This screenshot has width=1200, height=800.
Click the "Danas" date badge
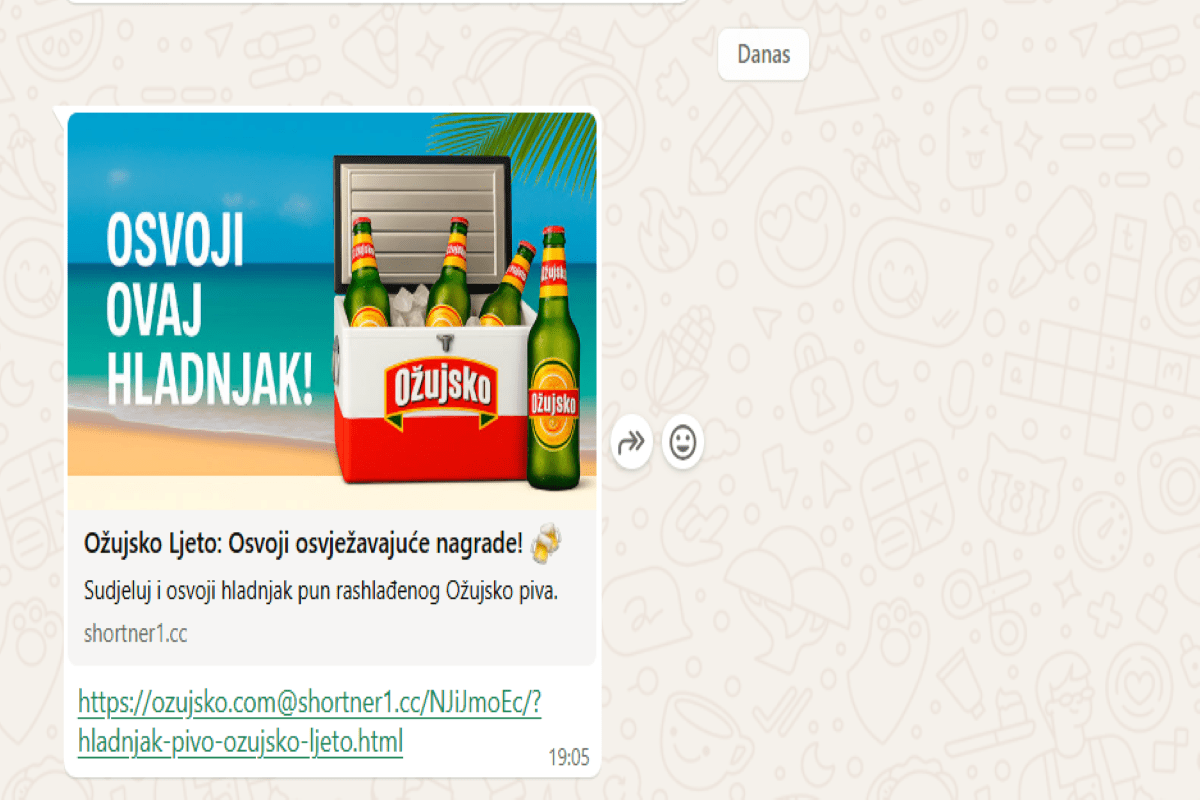coord(763,54)
